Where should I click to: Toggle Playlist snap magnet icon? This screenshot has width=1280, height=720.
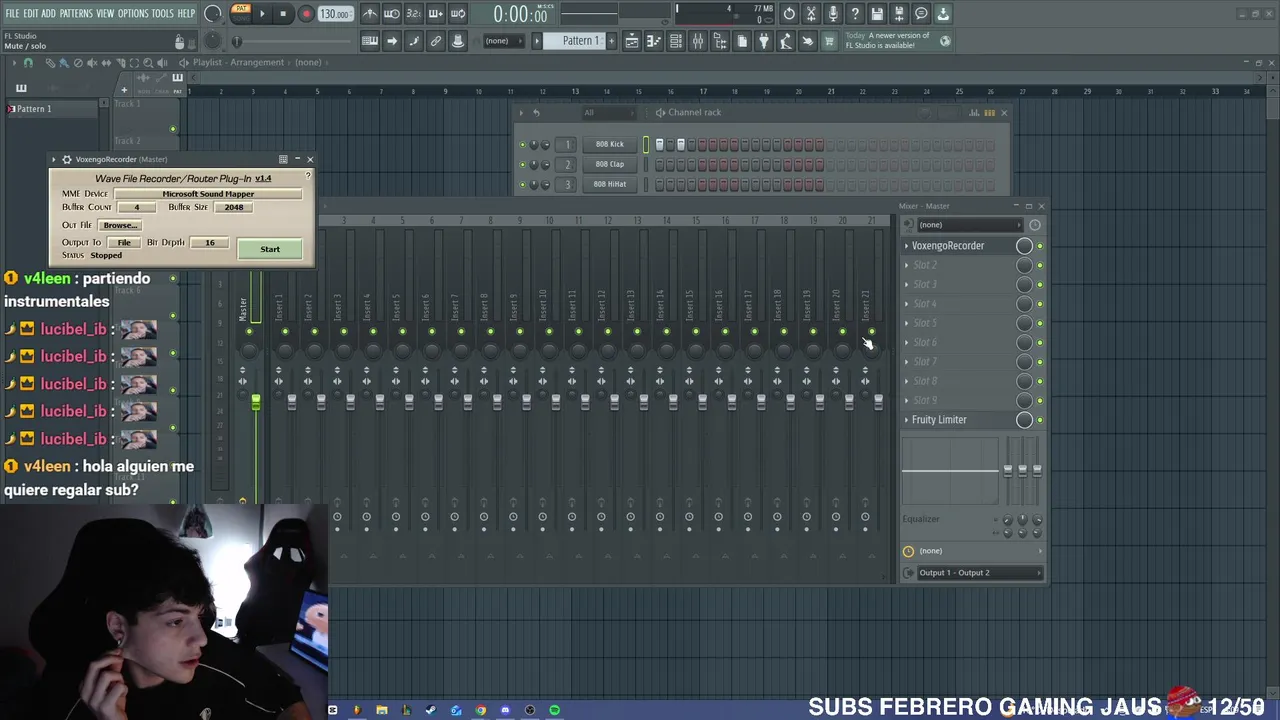coord(28,63)
